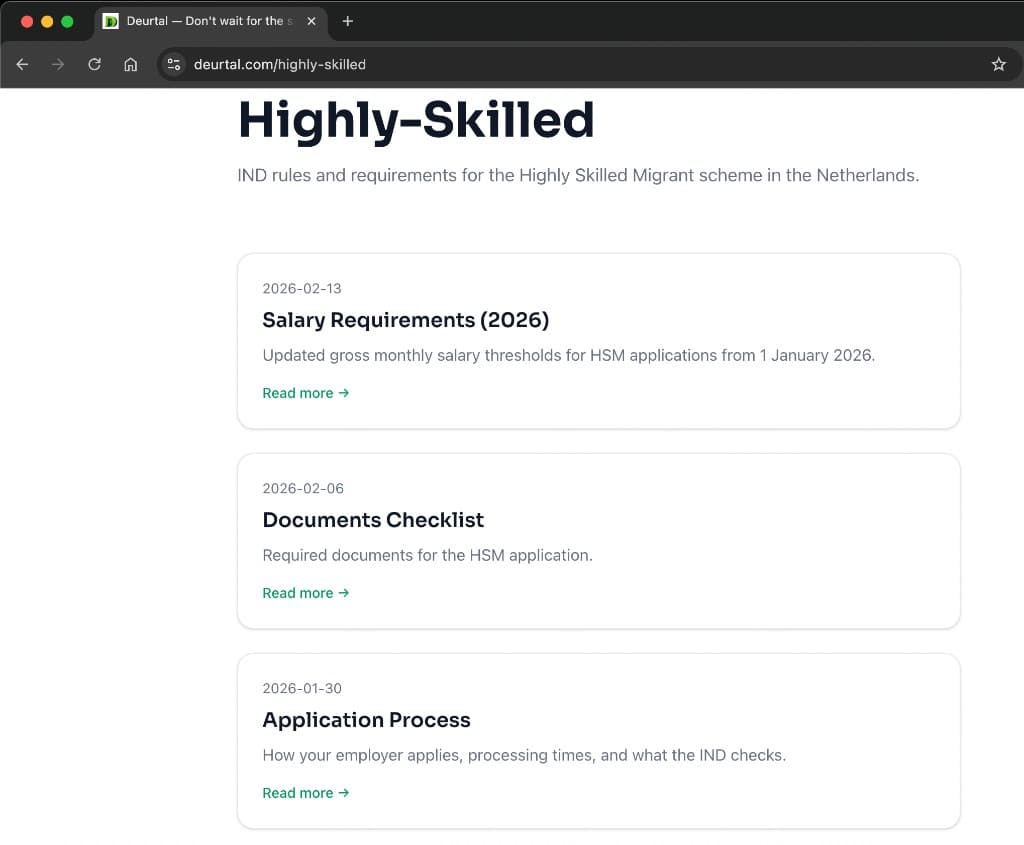
Task: Open a new tab with the plus icon
Action: point(347,21)
